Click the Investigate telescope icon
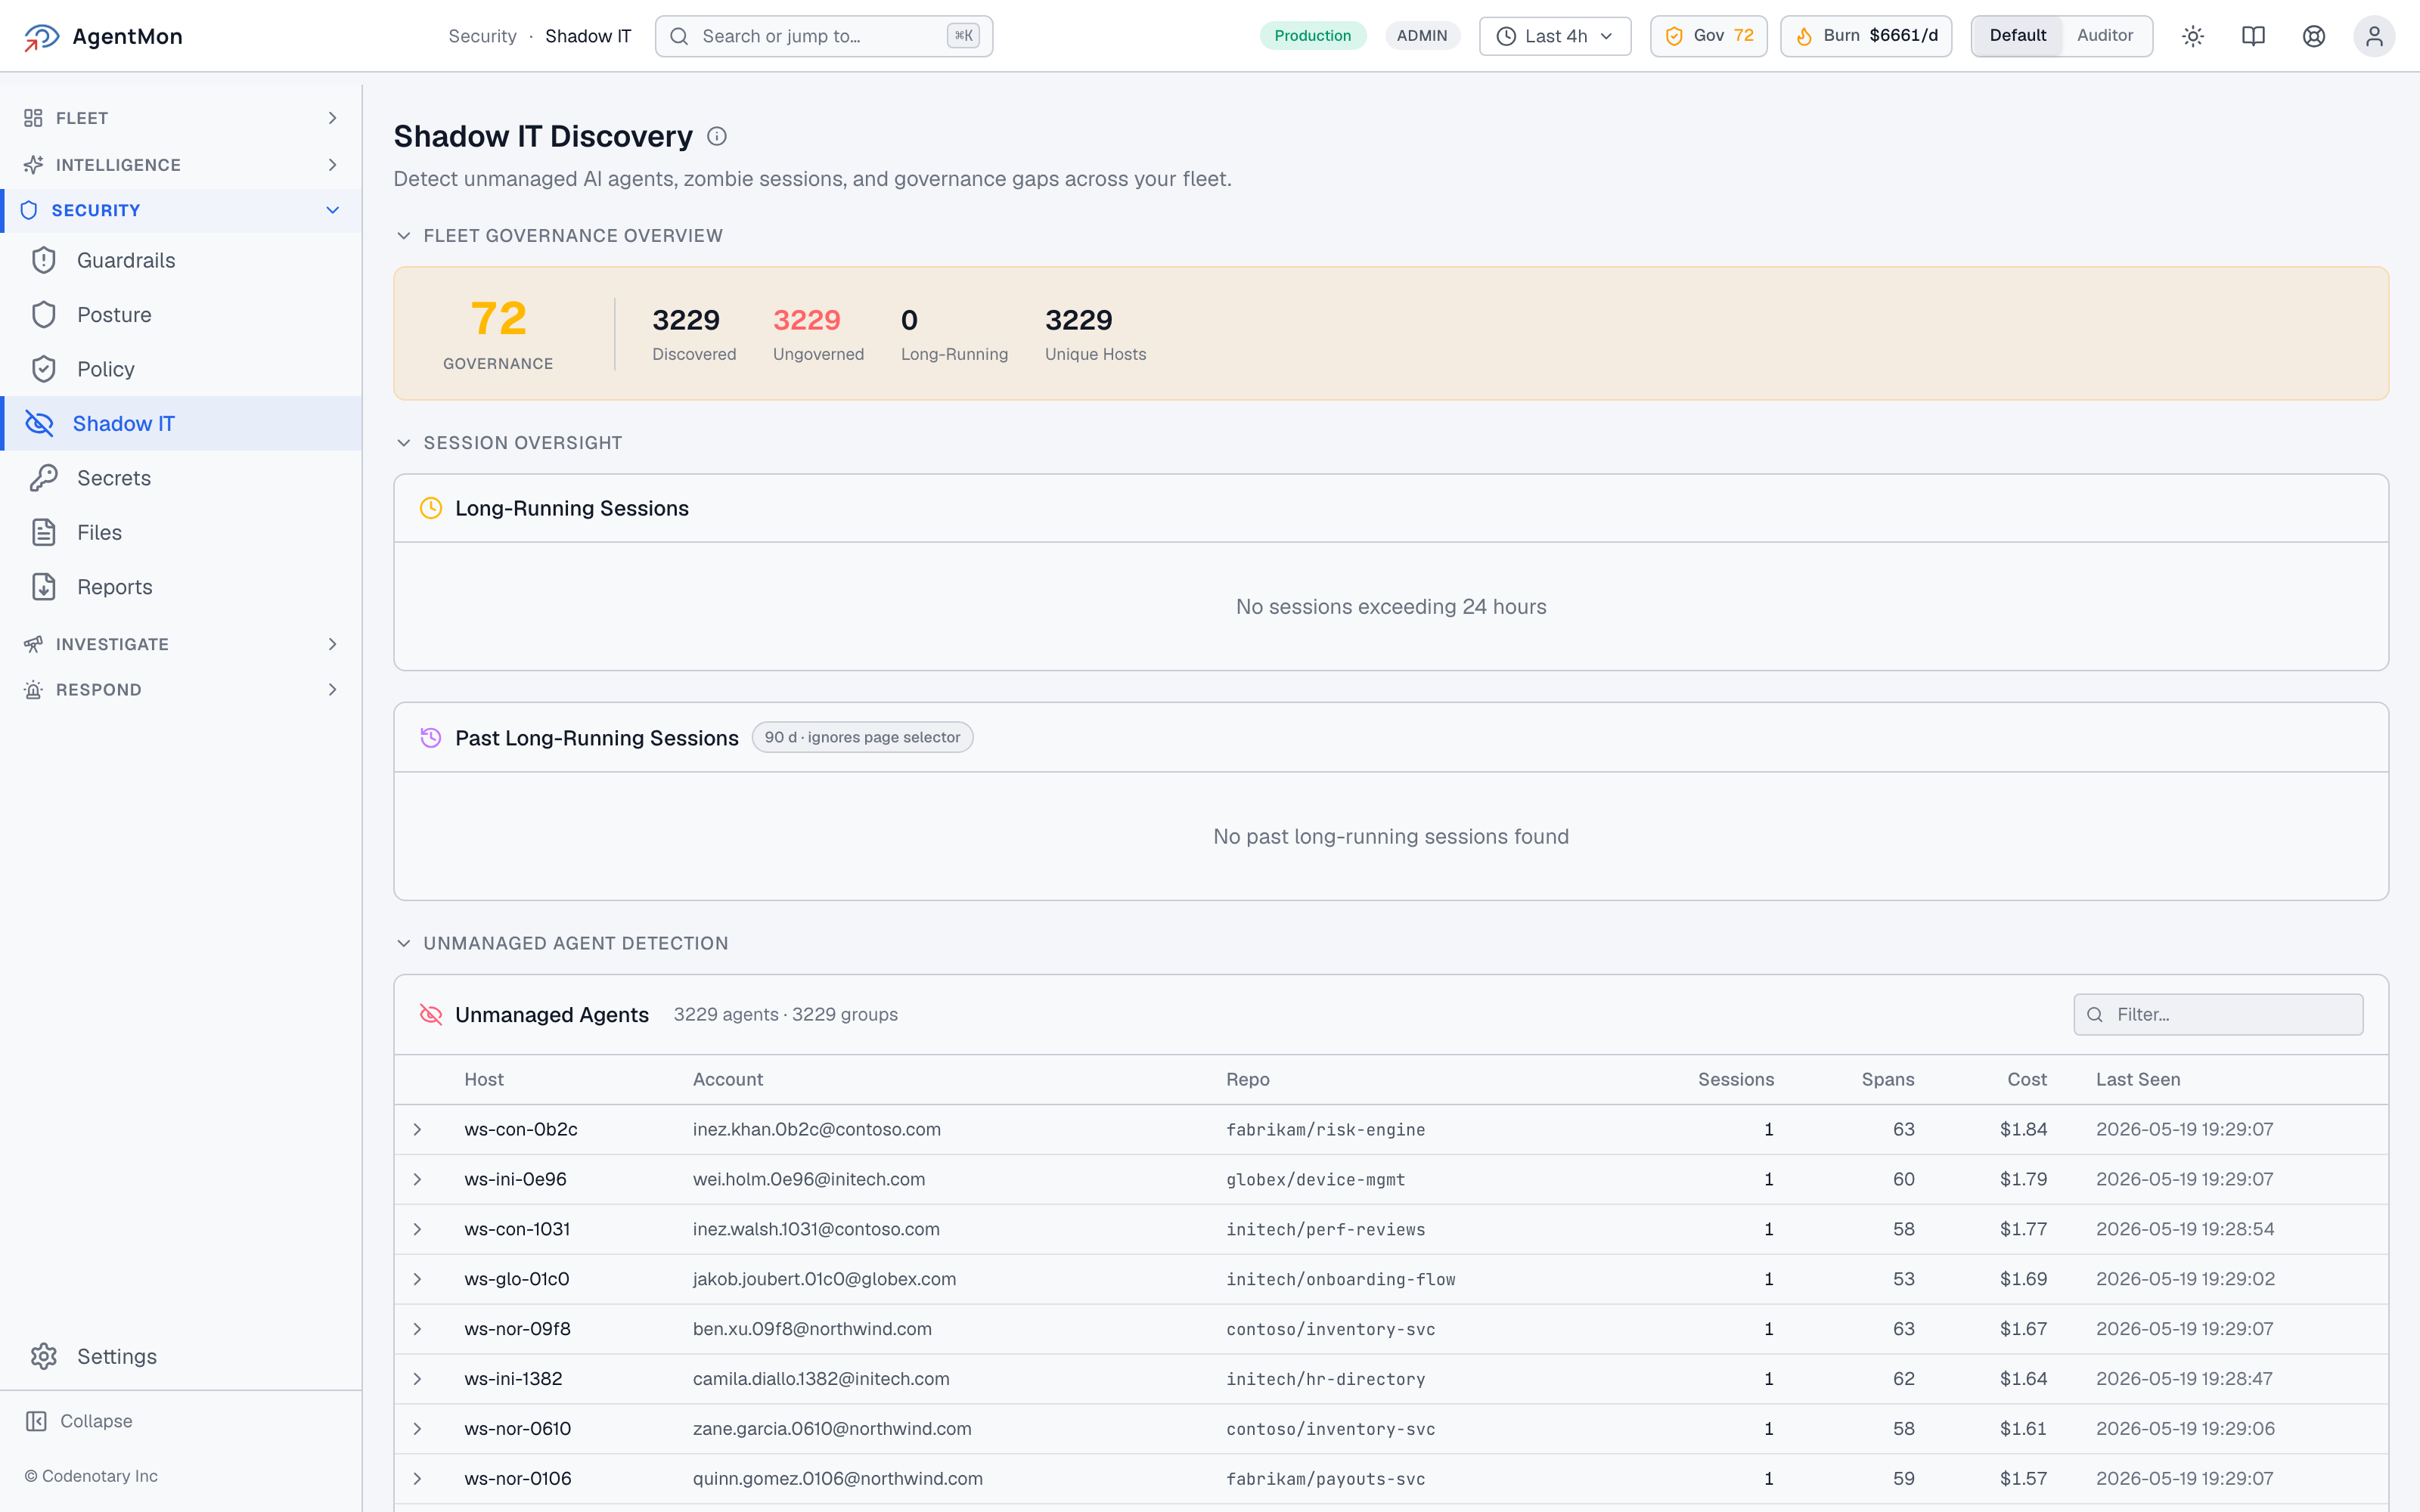This screenshot has height=1512, width=2420. coord(33,644)
